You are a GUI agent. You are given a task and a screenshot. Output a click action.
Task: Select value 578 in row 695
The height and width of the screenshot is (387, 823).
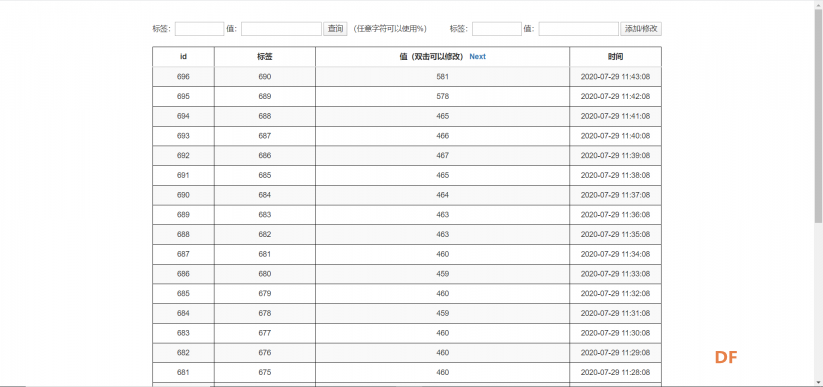point(442,97)
